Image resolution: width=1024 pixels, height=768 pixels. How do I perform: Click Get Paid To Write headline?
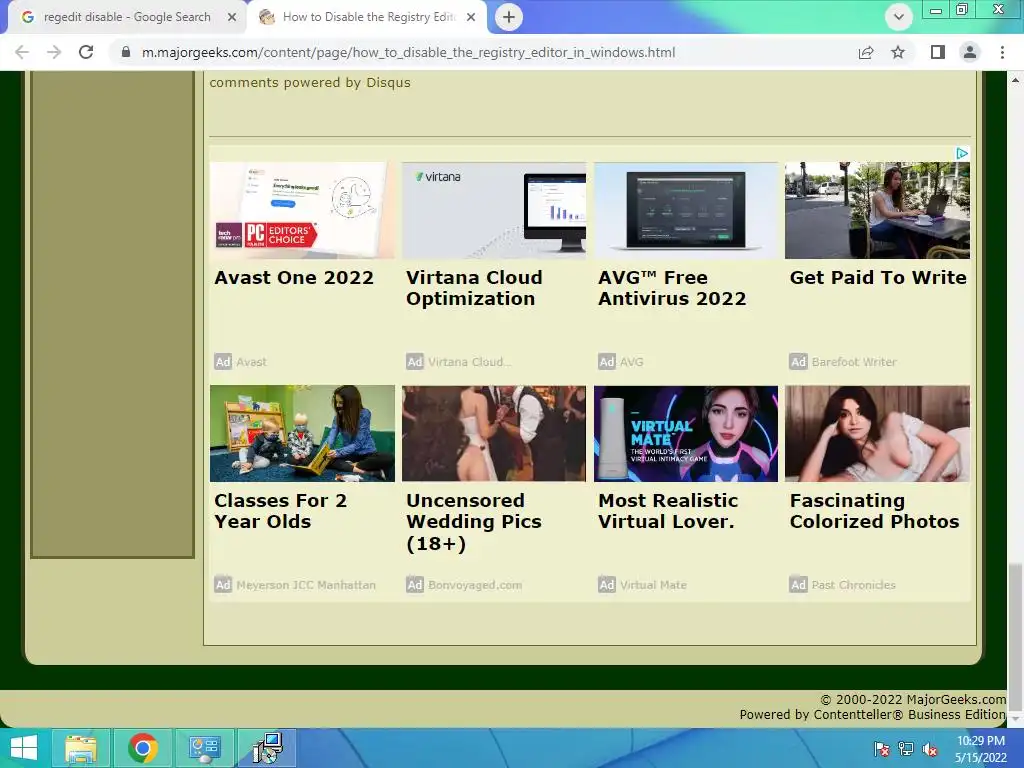(878, 278)
